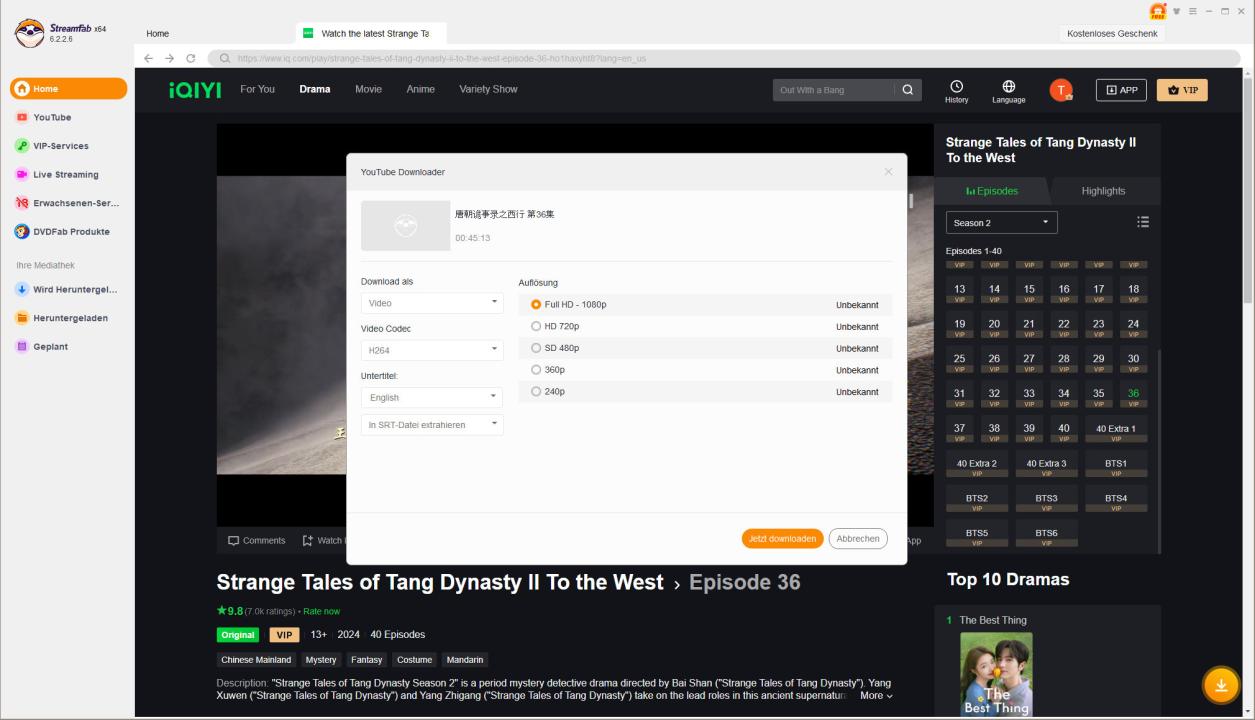Open the Home item in StreamFab sidebar
The image size is (1255, 720).
[68, 89]
